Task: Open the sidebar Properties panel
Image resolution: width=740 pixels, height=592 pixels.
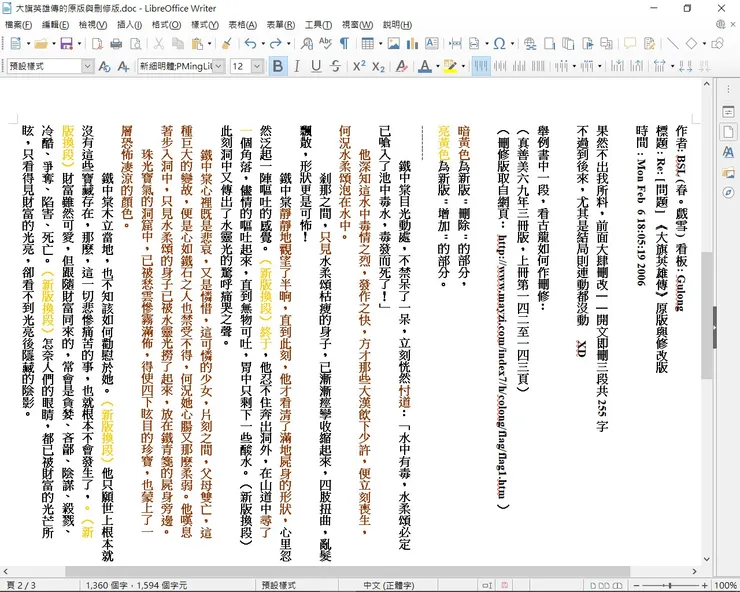Action: click(728, 112)
